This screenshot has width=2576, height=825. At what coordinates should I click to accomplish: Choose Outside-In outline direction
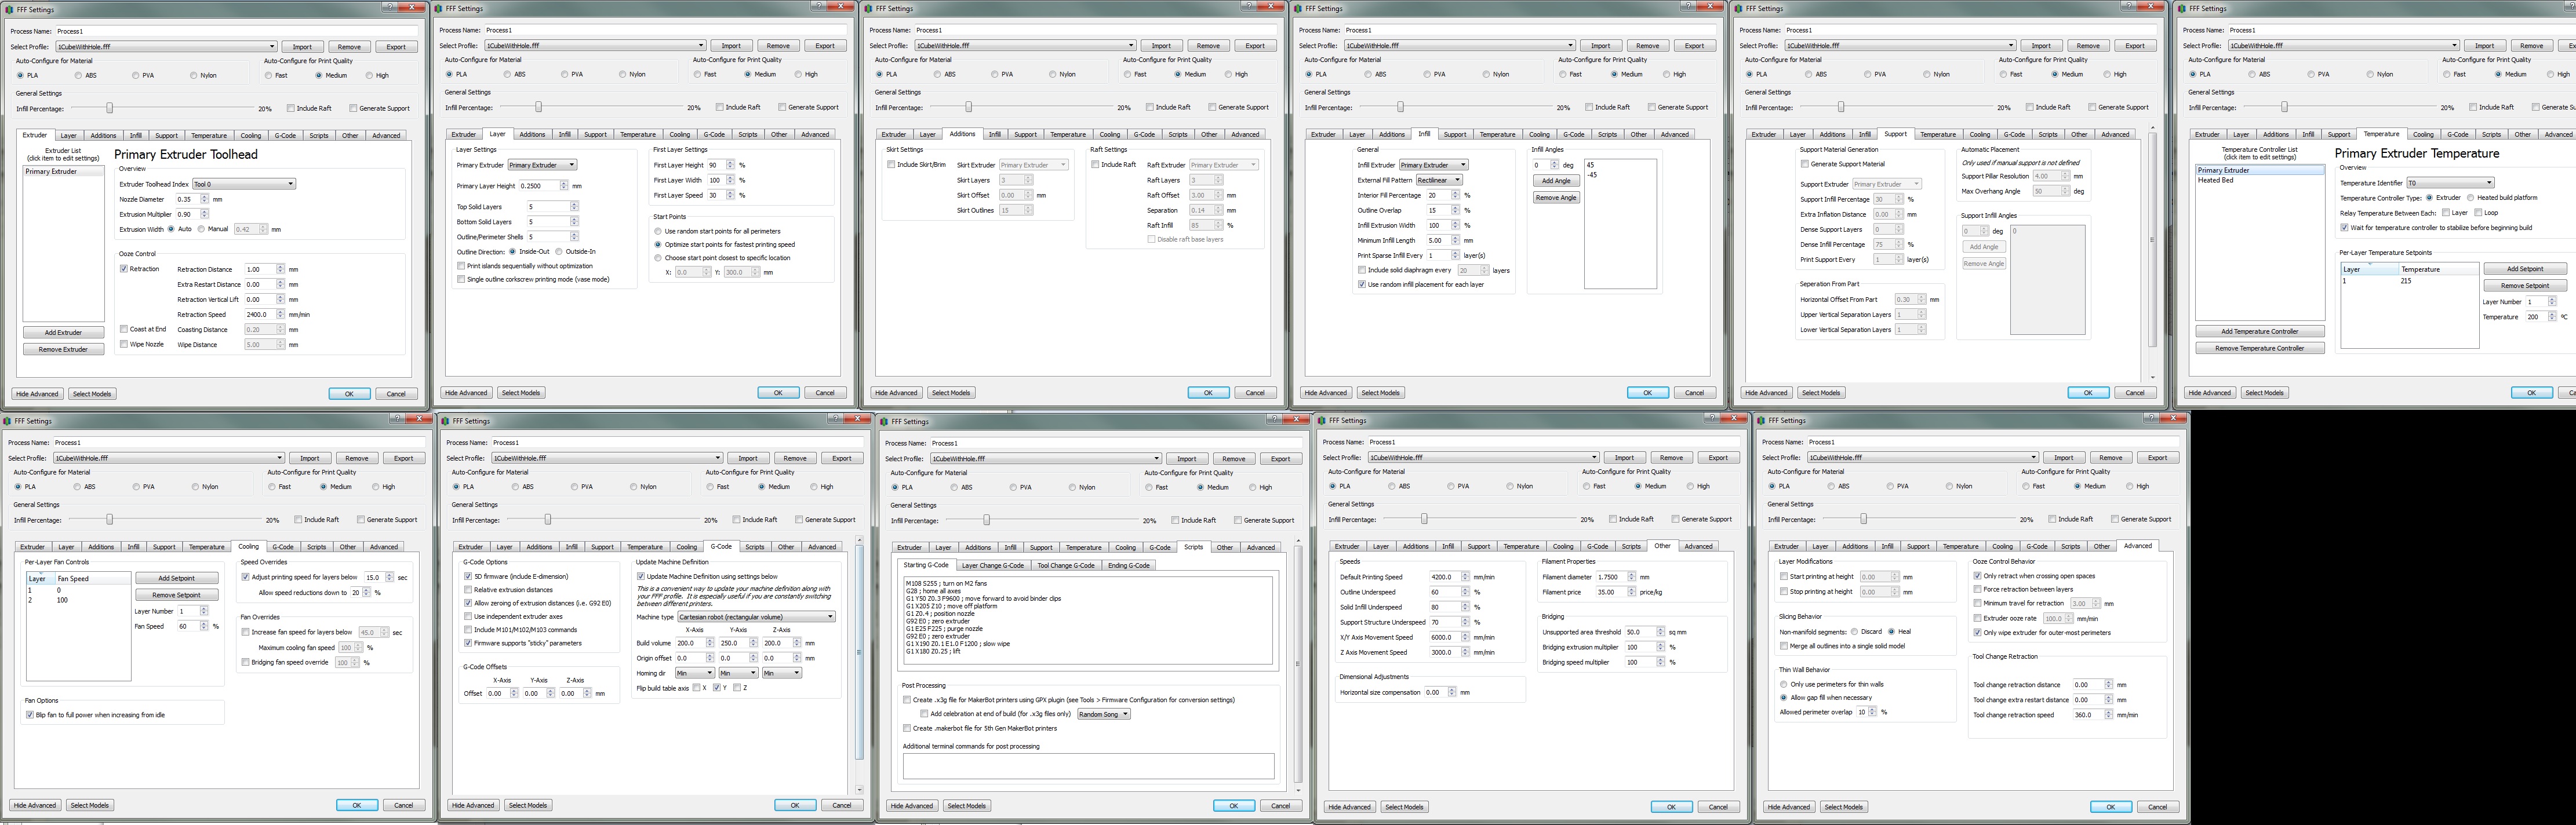[x=559, y=252]
